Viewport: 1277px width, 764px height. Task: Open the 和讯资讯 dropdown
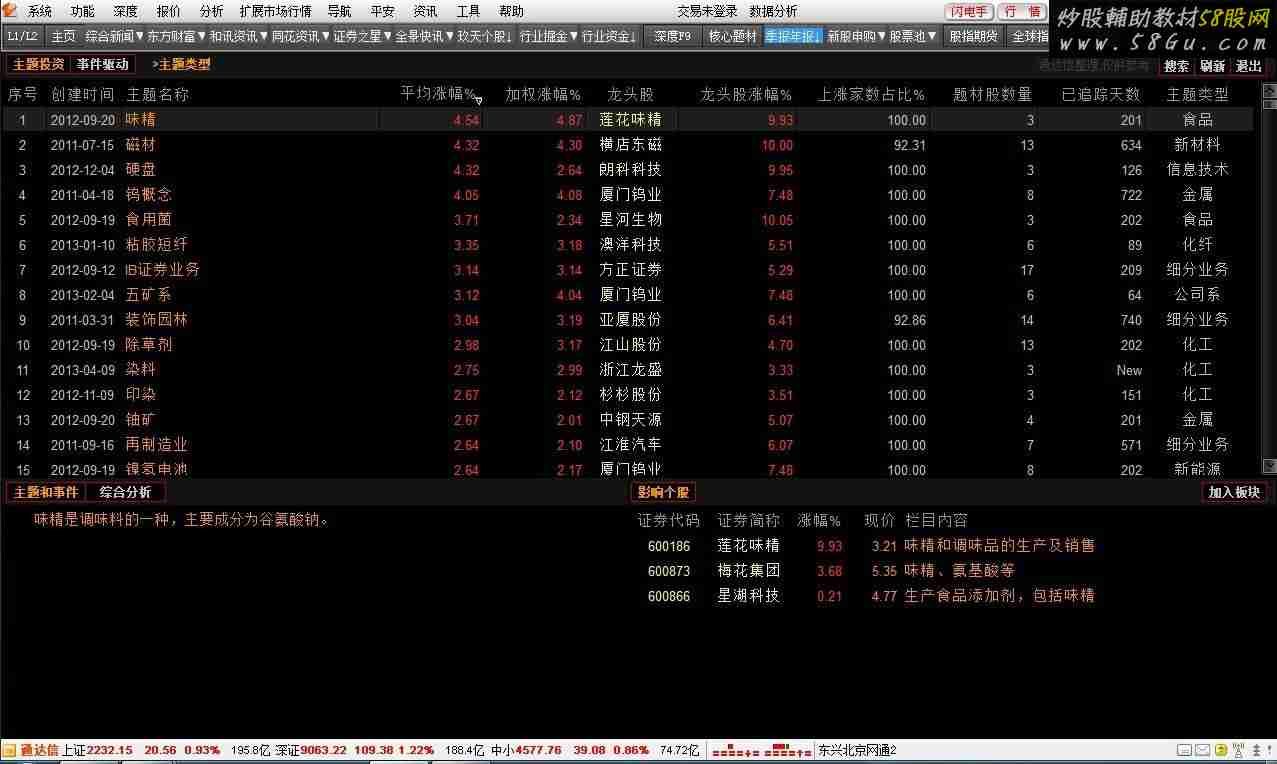click(238, 36)
